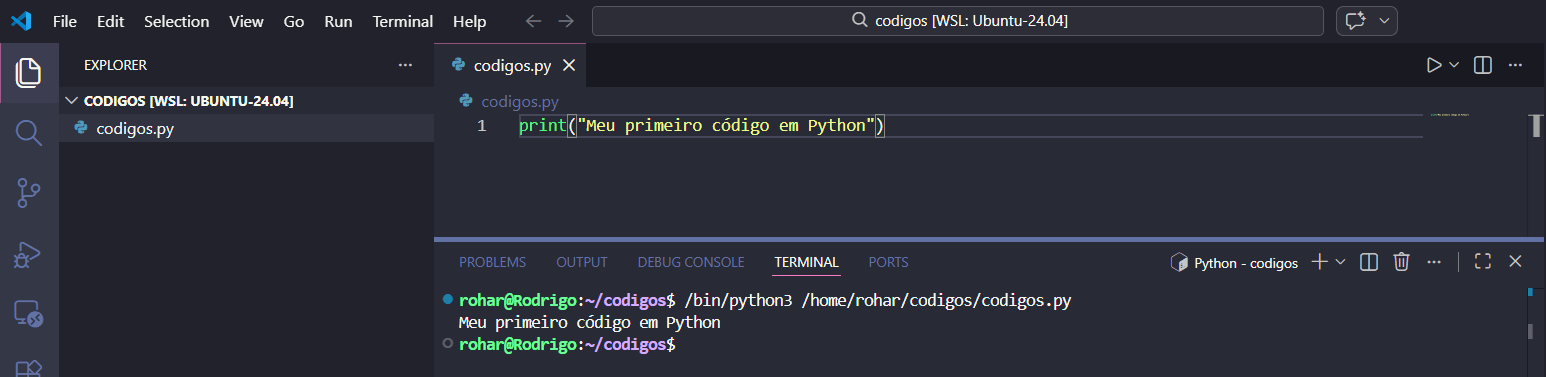Open the Copilot chat dropdown arrow
The height and width of the screenshot is (377, 1546).
[1385, 21]
